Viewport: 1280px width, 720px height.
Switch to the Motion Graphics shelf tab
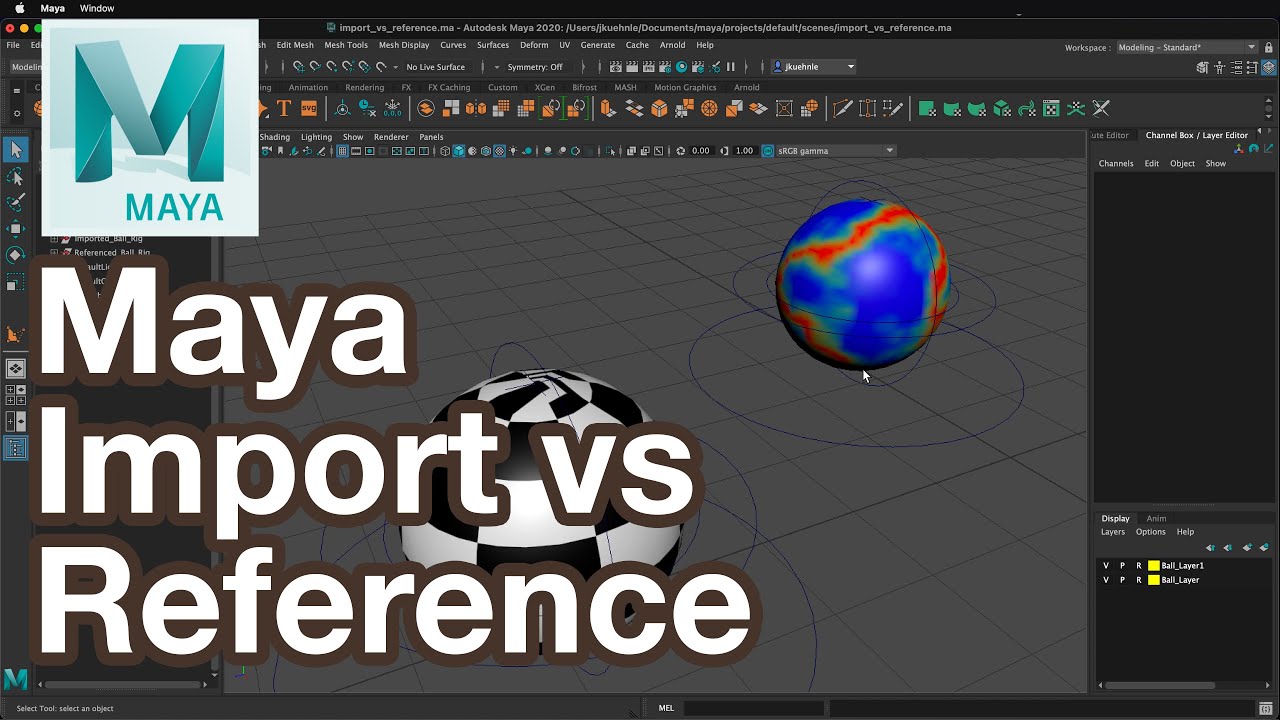pos(685,88)
